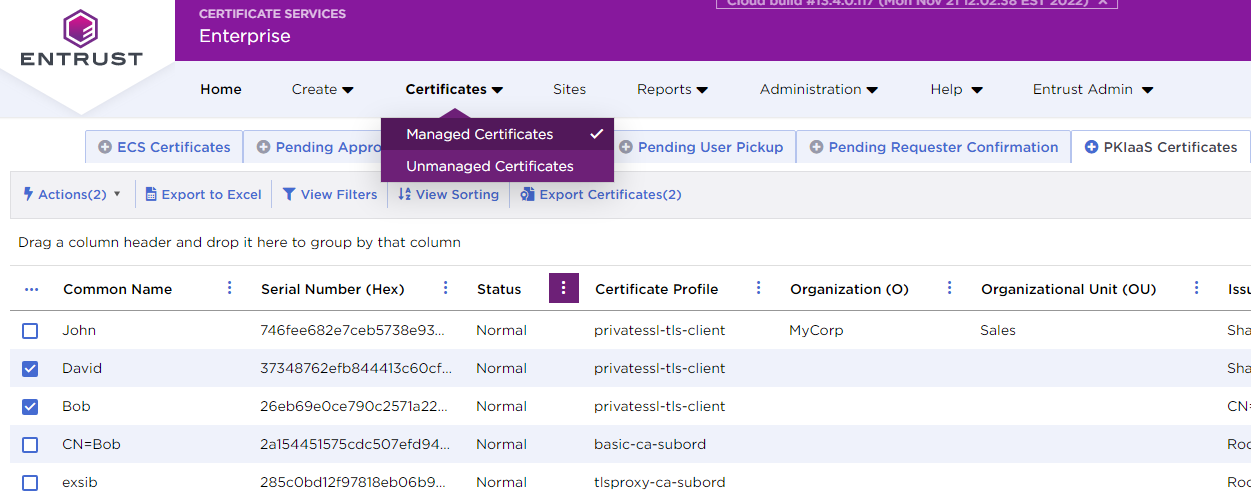Open Common Name column options menu
The width and height of the screenshot is (1251, 499).
tap(229, 289)
